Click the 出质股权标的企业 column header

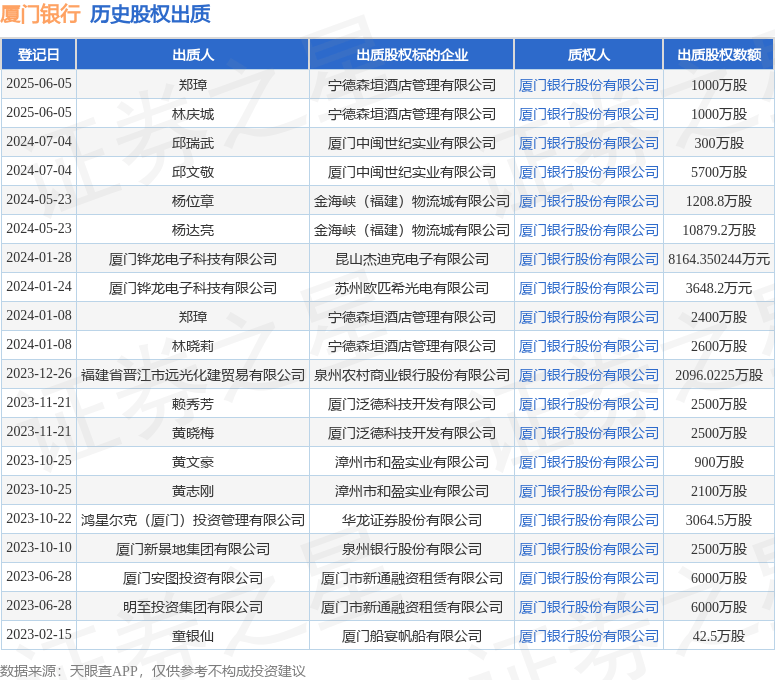tap(412, 54)
